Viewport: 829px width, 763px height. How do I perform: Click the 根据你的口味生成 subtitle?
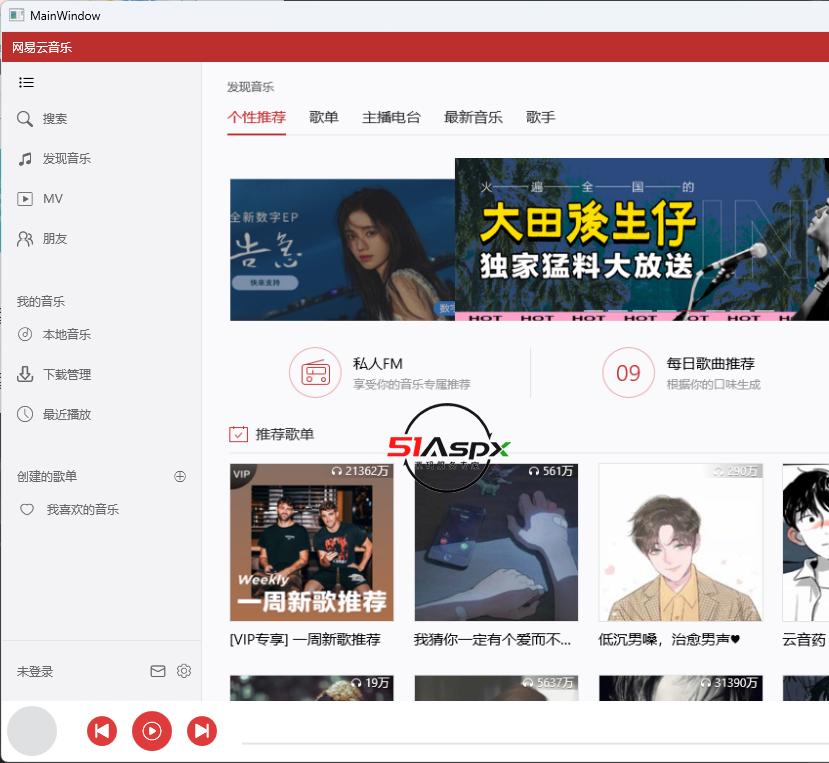[x=713, y=384]
